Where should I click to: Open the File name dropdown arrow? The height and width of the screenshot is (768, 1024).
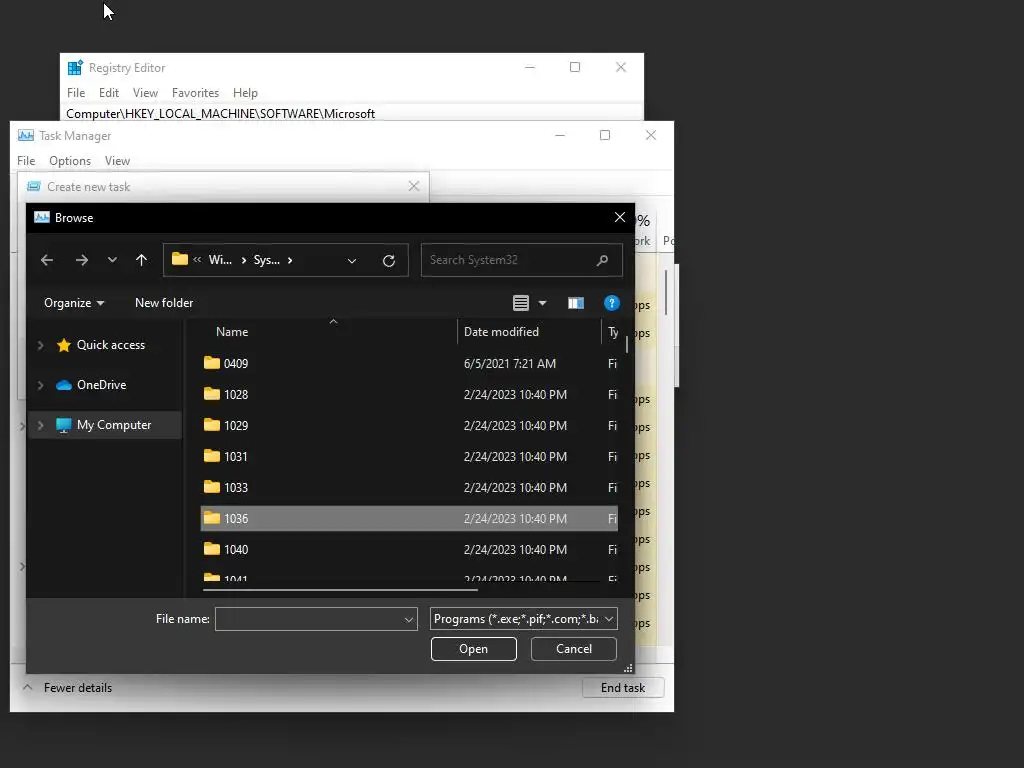[x=409, y=619]
